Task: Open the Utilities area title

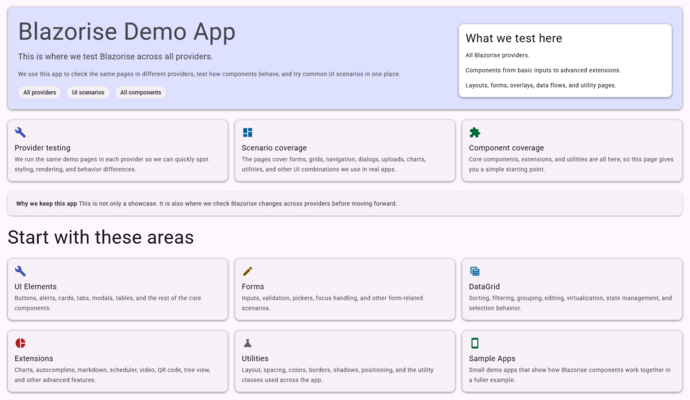Action: tap(255, 358)
